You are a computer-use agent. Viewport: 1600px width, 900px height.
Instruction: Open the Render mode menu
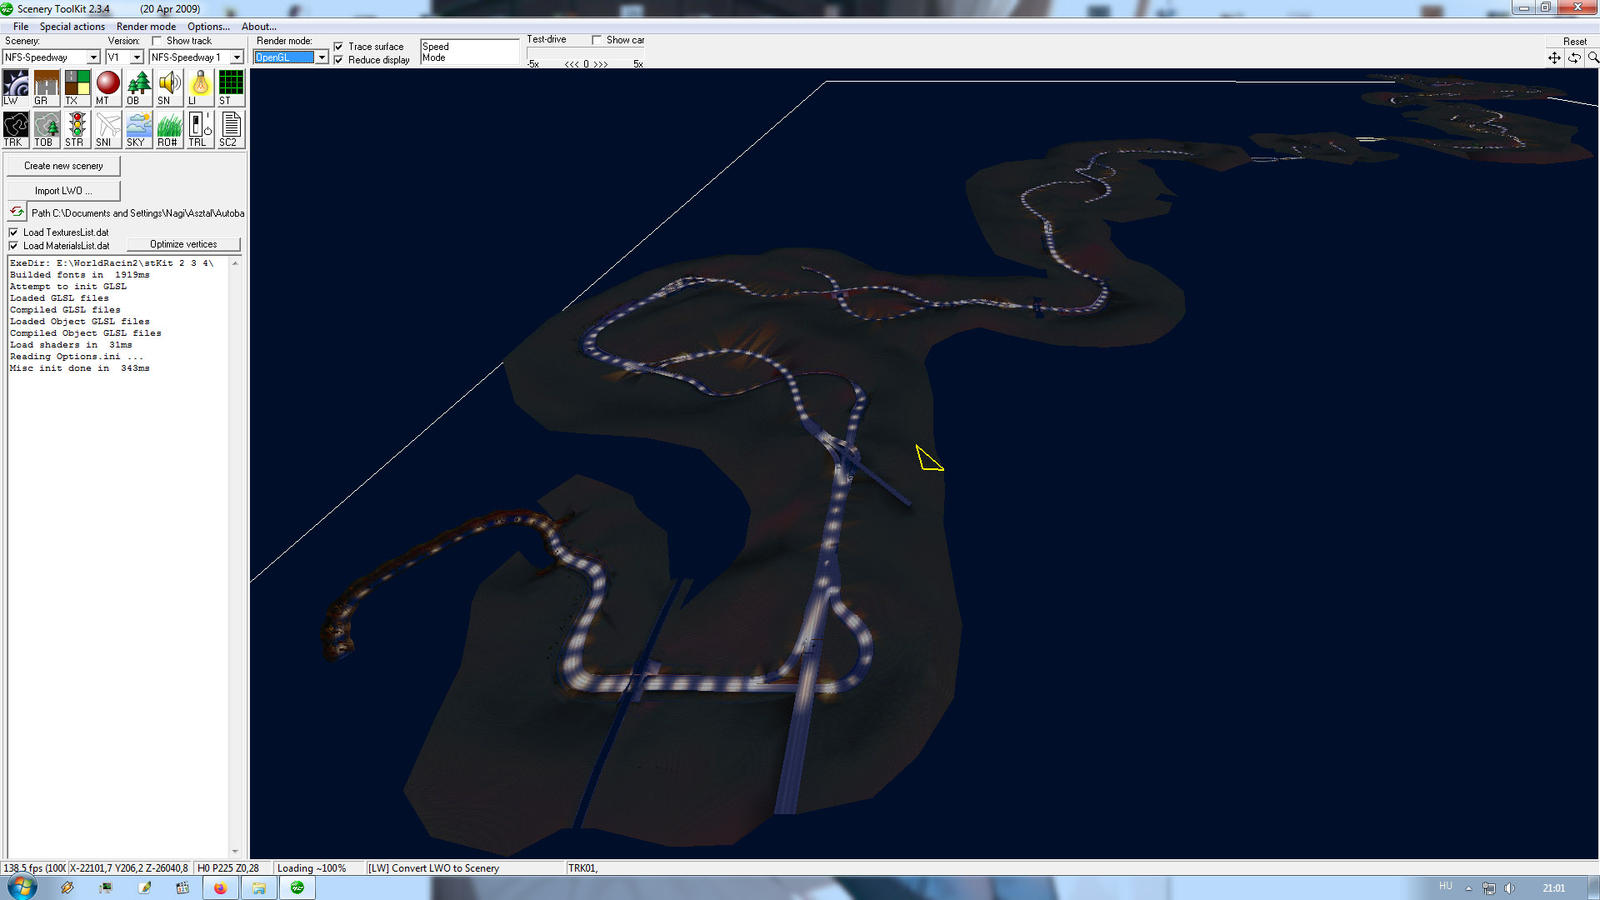146,27
